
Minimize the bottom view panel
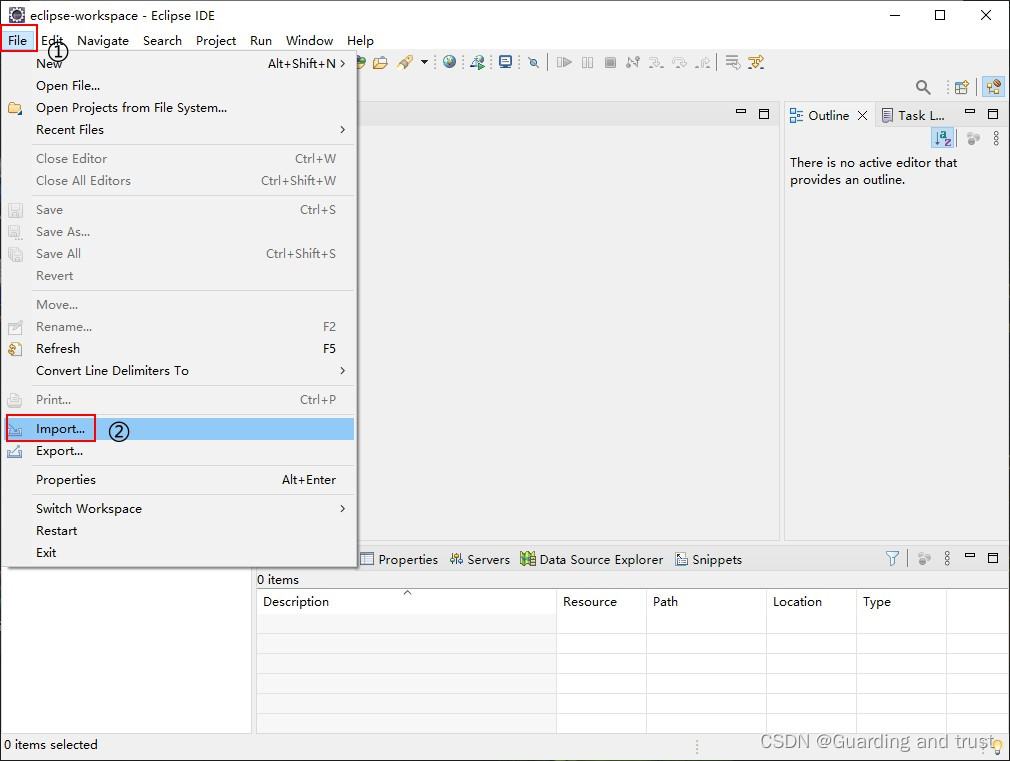click(970, 555)
